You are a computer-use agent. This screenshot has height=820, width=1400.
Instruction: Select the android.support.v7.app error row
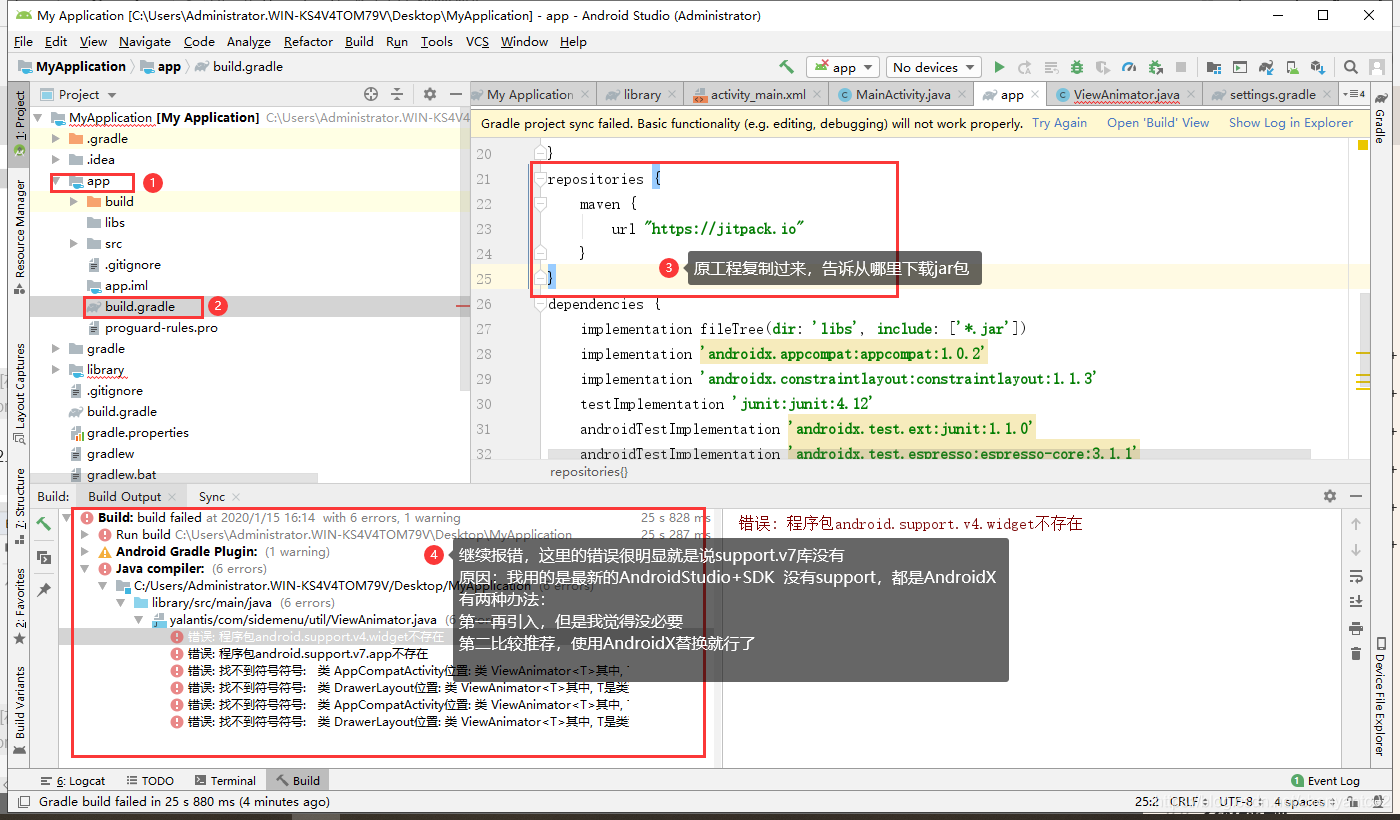point(307,654)
